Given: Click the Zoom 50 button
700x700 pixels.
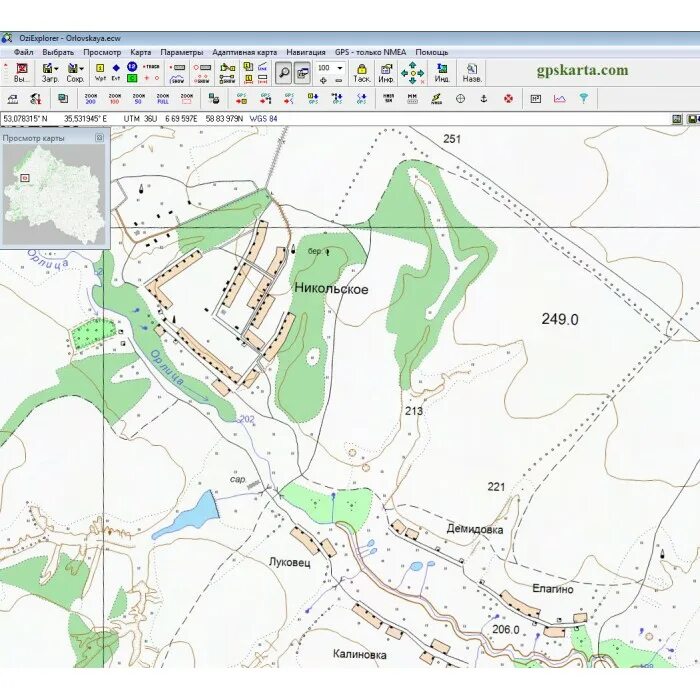Looking at the screenshot, I should click(139, 99).
